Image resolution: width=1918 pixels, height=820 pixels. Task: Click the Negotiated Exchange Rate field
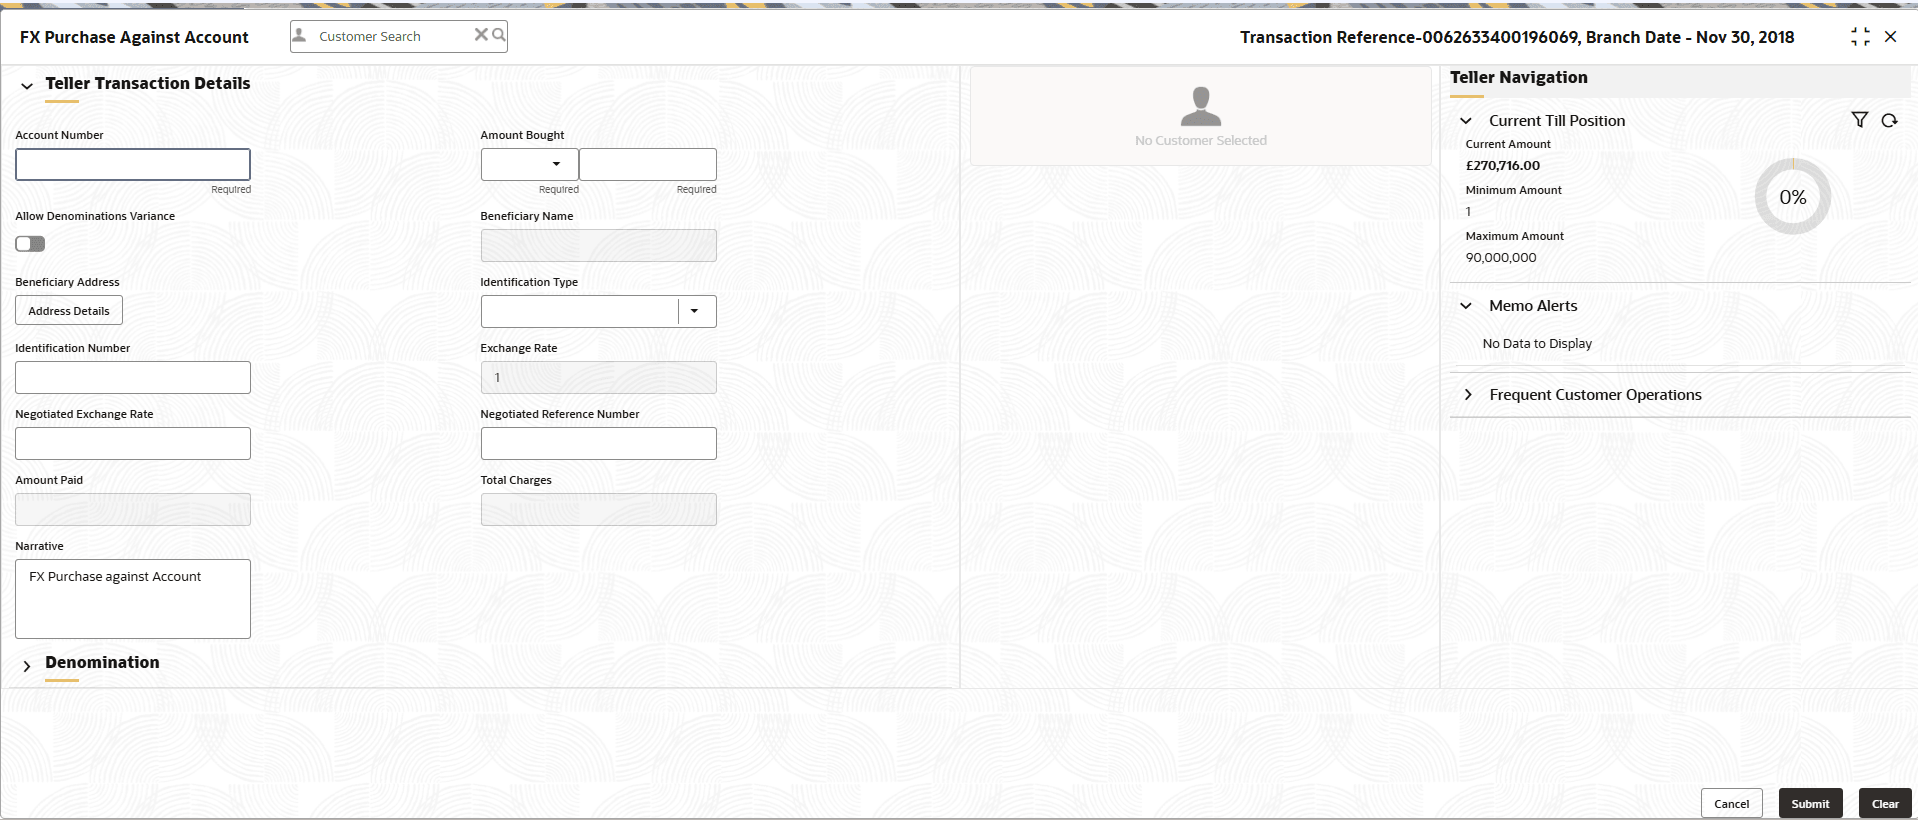pos(133,443)
